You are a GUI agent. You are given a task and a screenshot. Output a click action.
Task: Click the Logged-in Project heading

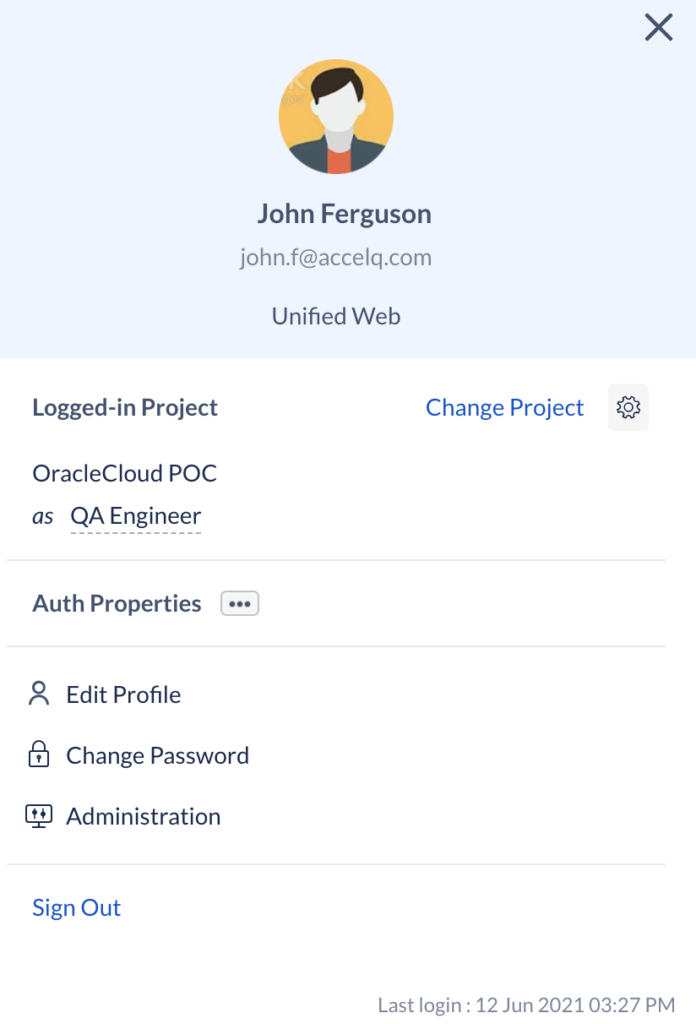point(125,408)
